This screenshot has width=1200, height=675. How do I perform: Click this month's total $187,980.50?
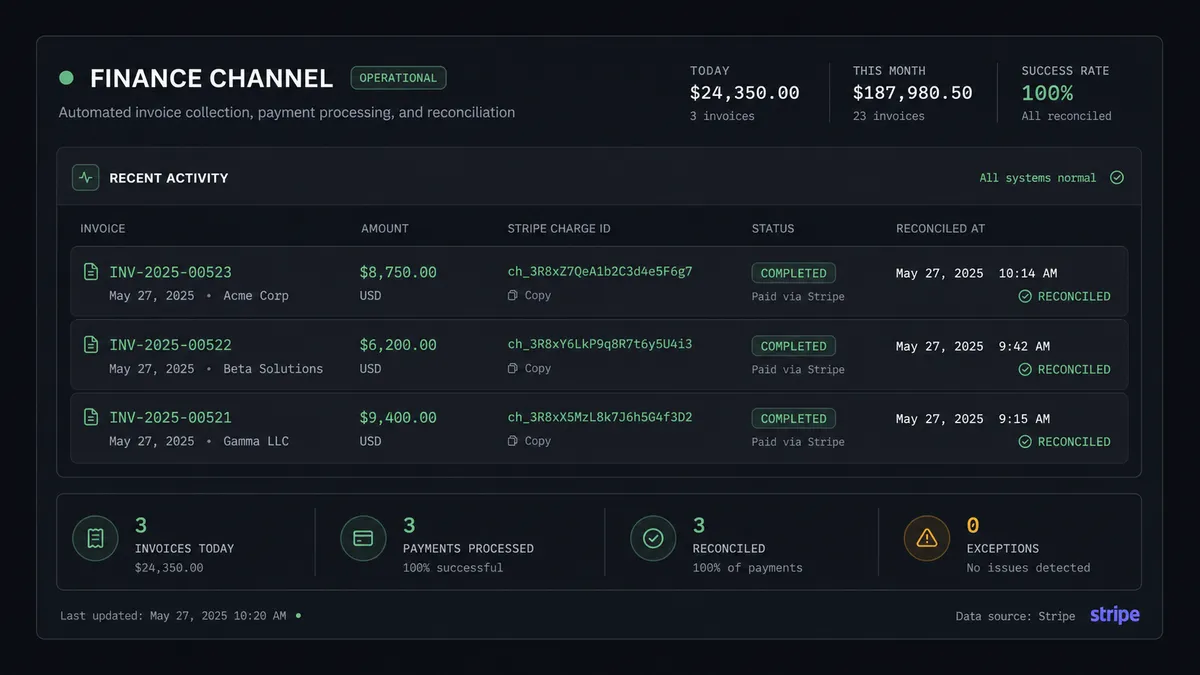pyautogui.click(x=912, y=93)
